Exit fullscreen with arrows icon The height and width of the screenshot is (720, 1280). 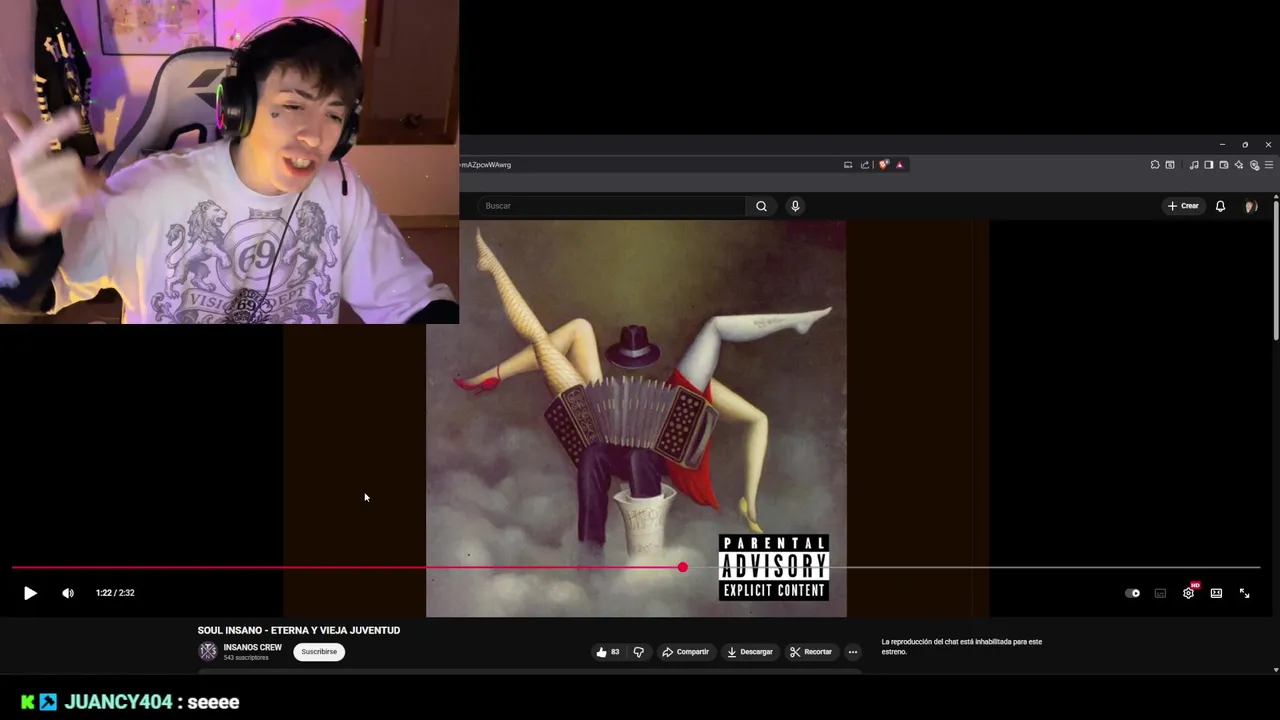point(1245,593)
